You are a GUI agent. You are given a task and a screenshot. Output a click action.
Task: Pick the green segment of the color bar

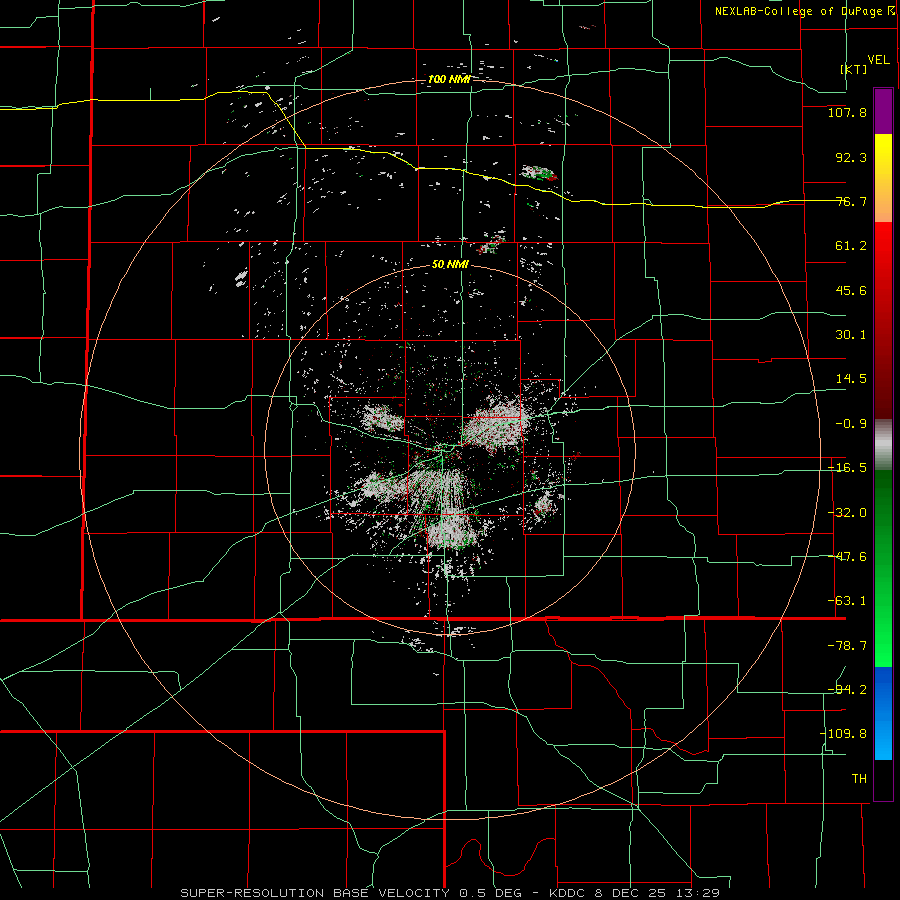[x=883, y=568]
